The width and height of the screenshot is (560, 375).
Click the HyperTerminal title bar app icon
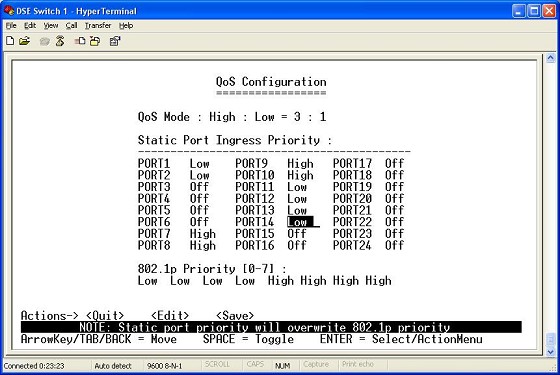[x=9, y=11]
